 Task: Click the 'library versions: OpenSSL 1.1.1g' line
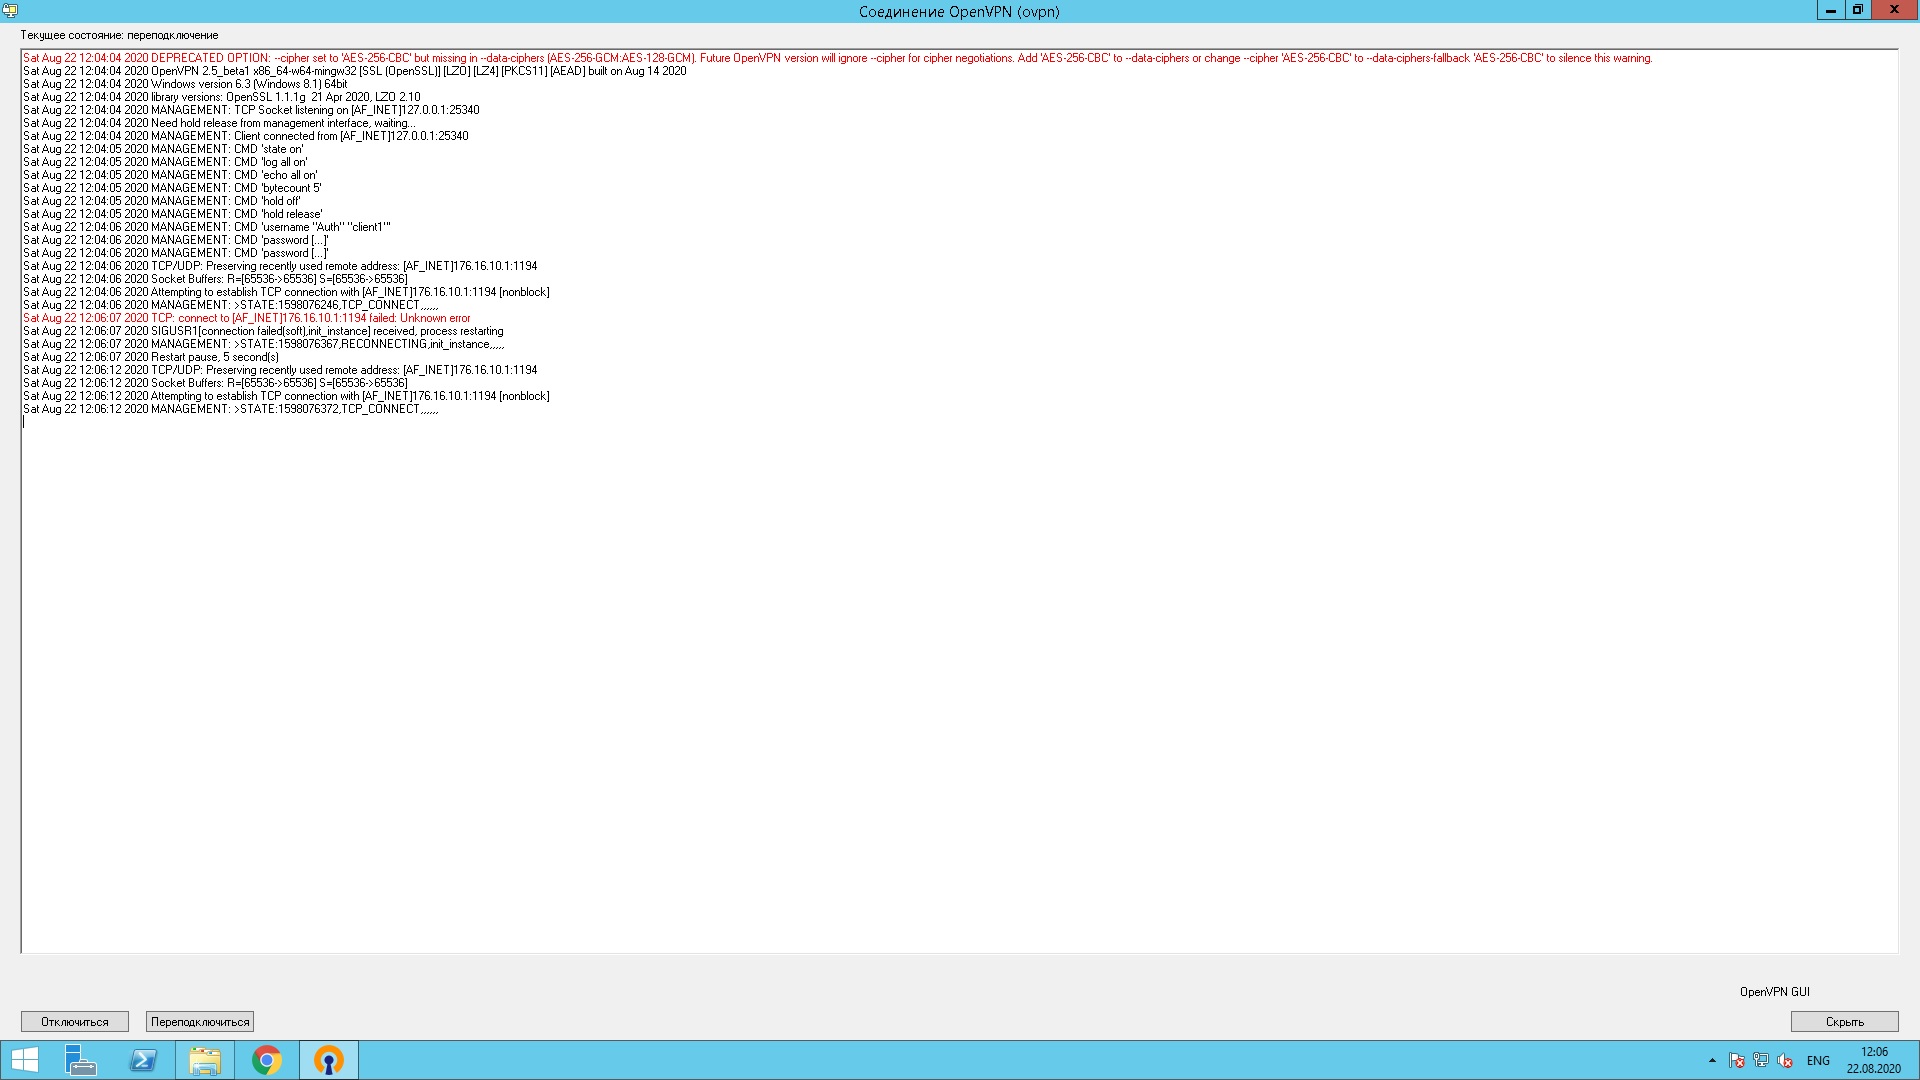222,97
